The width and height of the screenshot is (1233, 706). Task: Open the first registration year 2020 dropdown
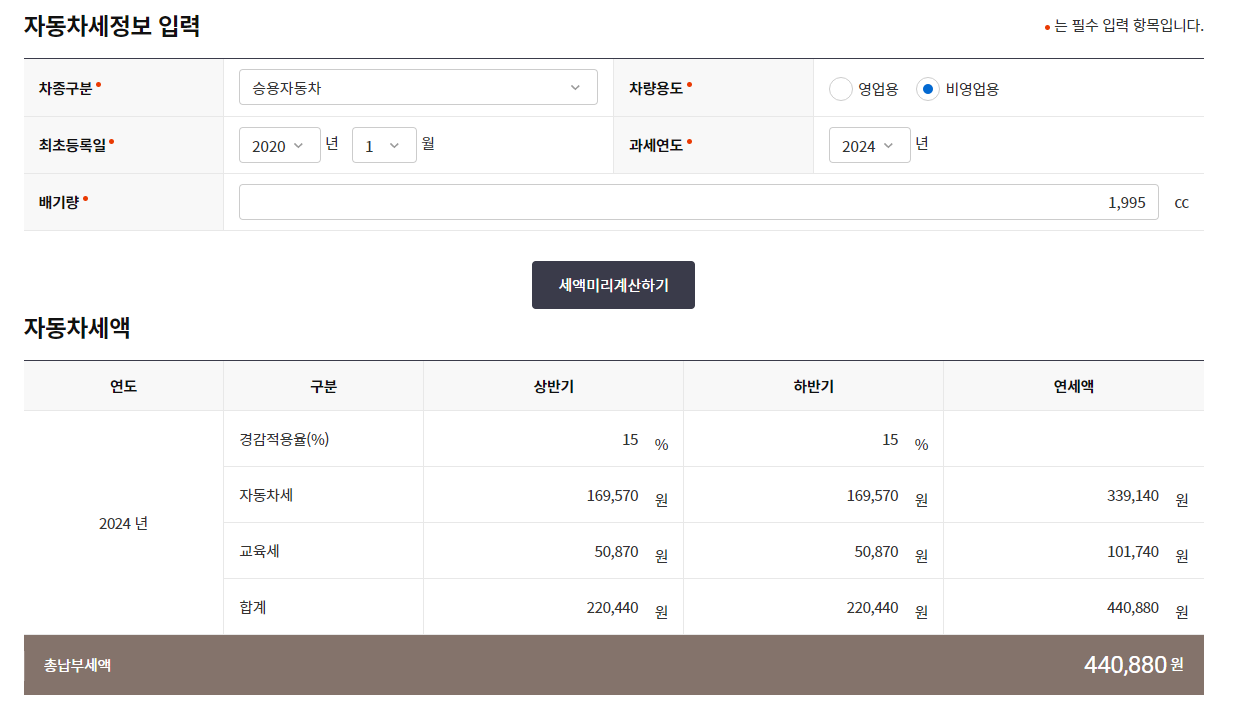tap(279, 144)
